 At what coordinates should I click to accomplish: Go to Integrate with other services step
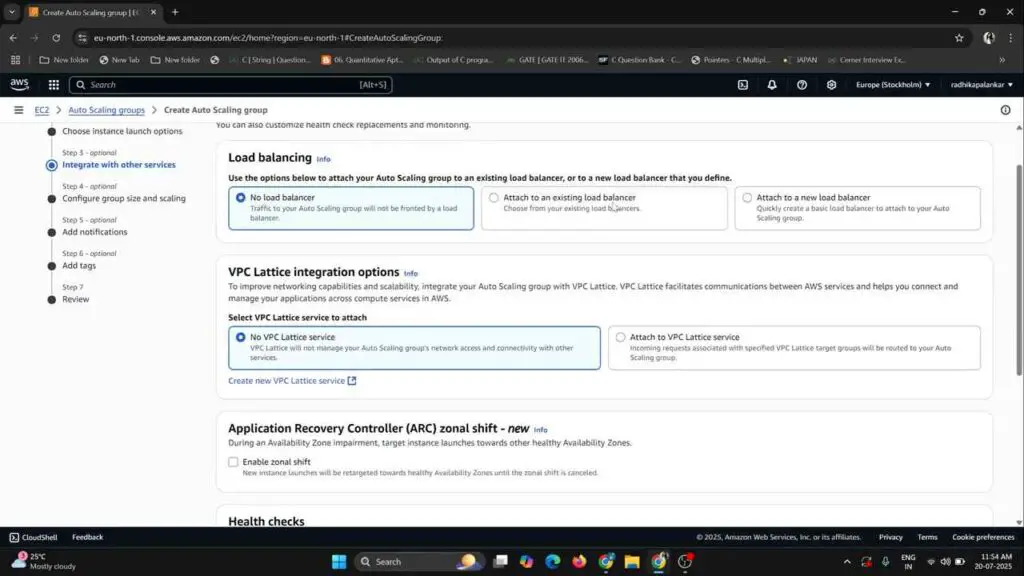(x=119, y=165)
